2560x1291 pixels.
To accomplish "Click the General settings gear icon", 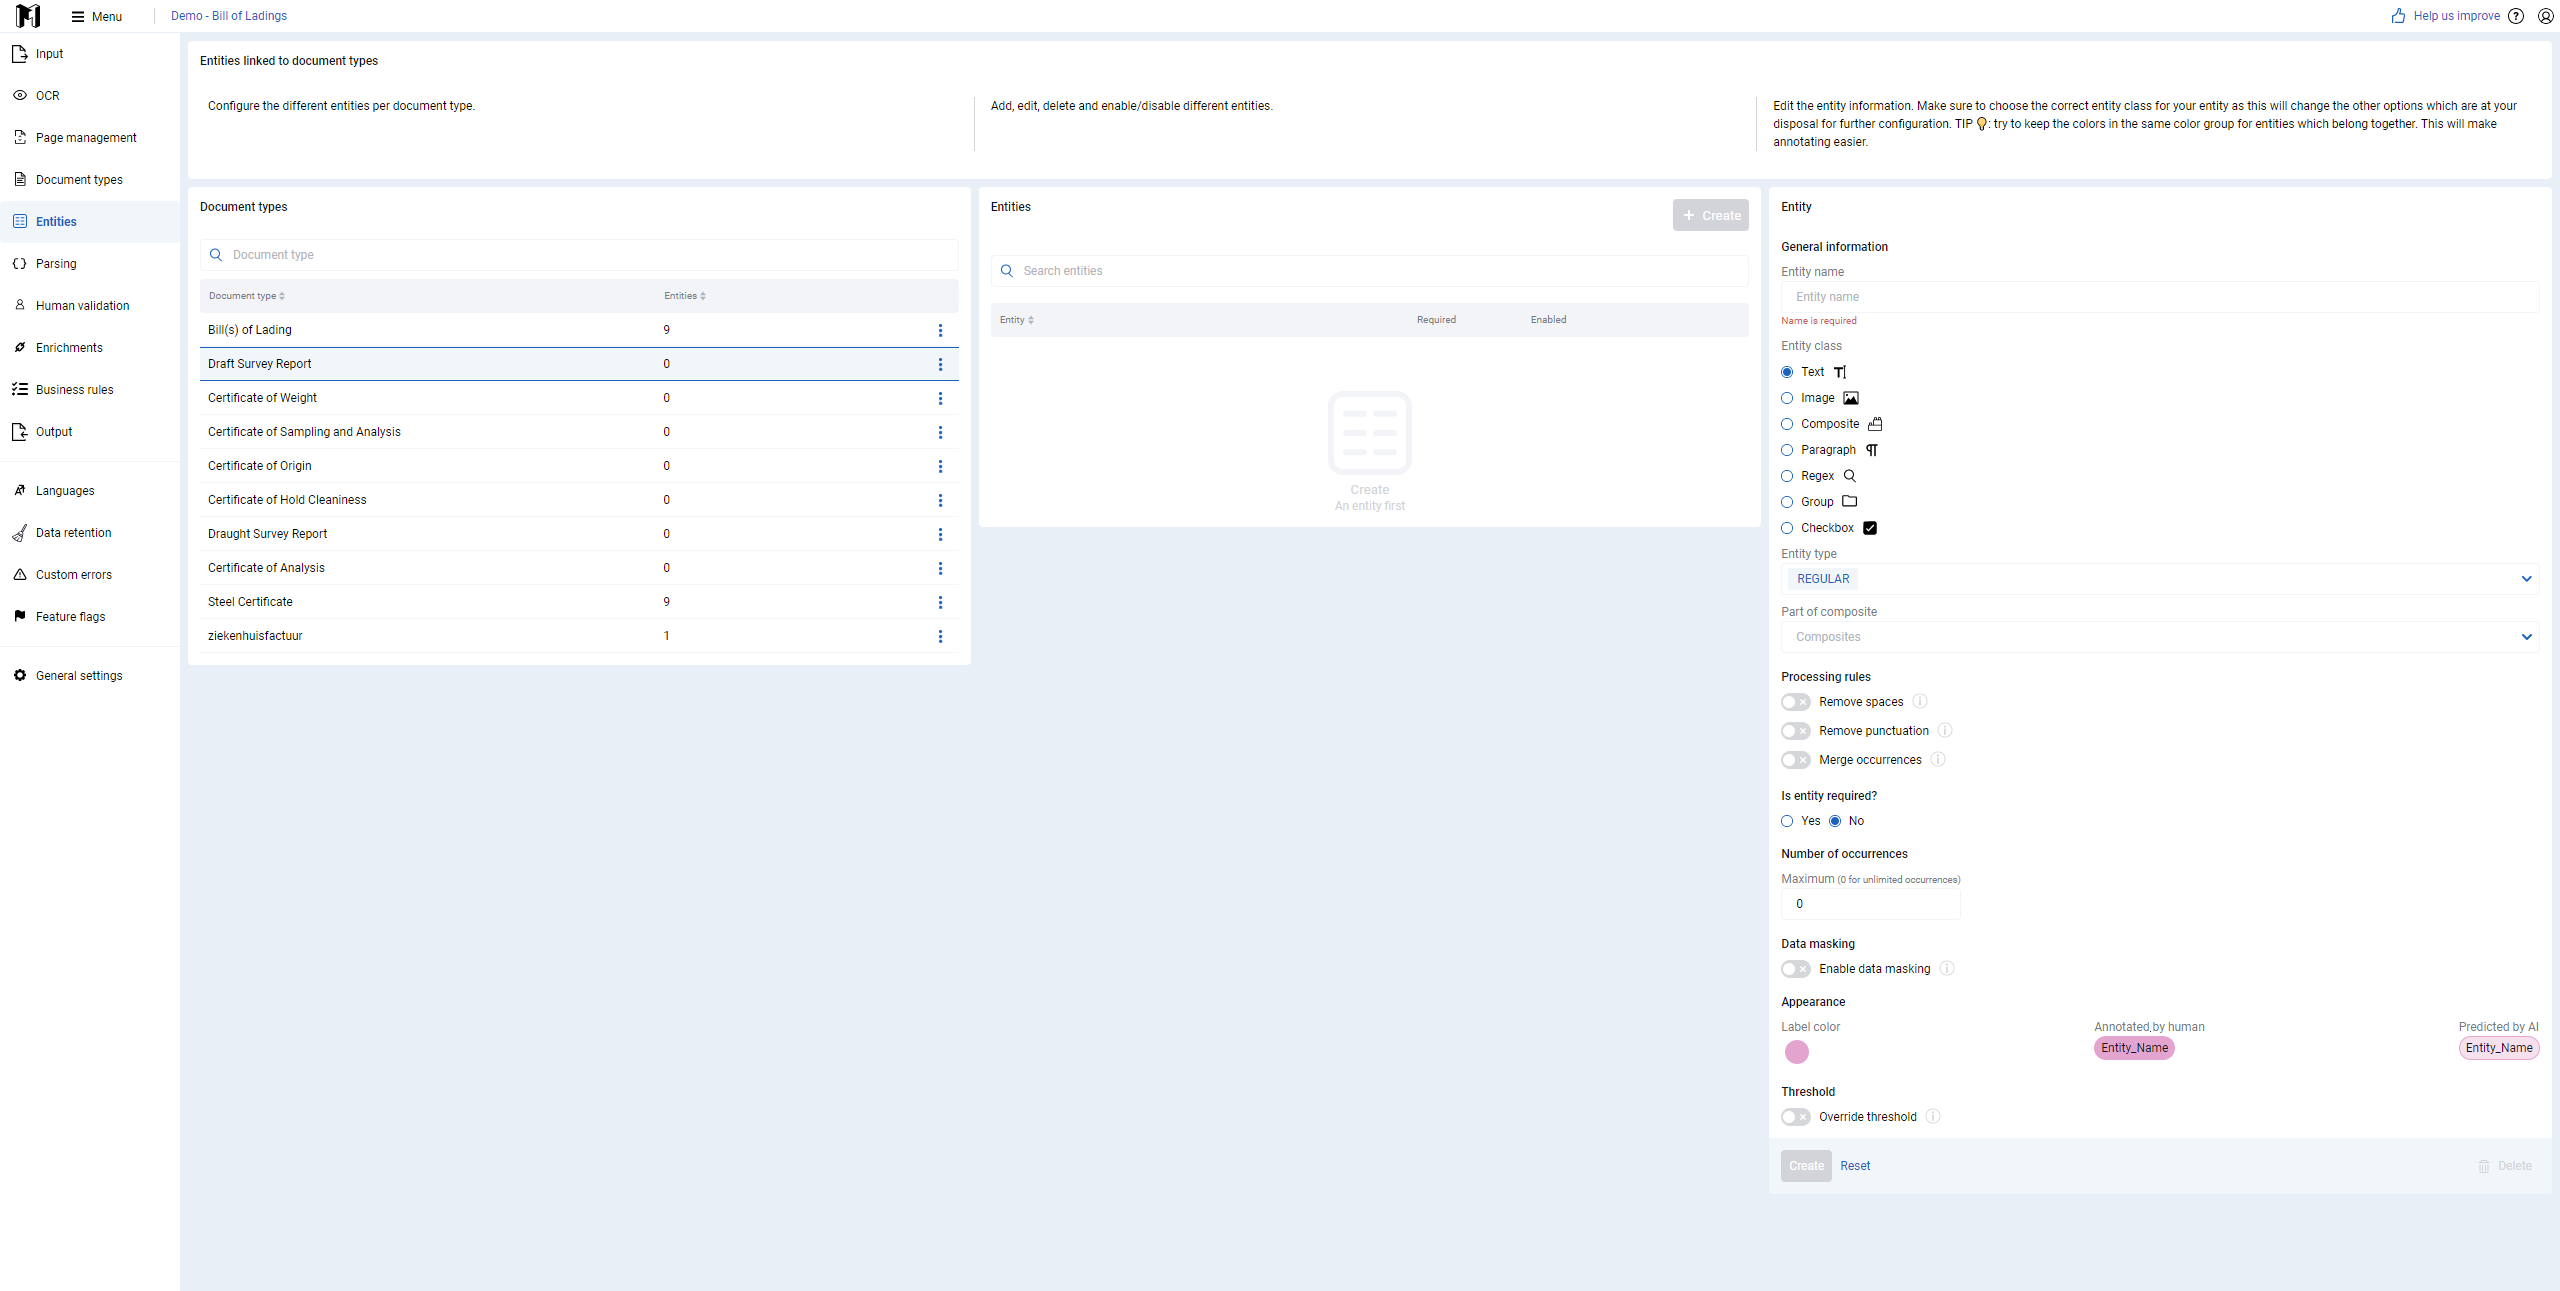I will [20, 676].
